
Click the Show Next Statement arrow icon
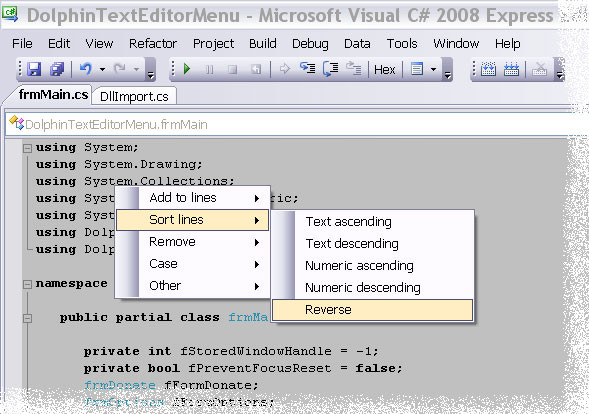tap(285, 69)
